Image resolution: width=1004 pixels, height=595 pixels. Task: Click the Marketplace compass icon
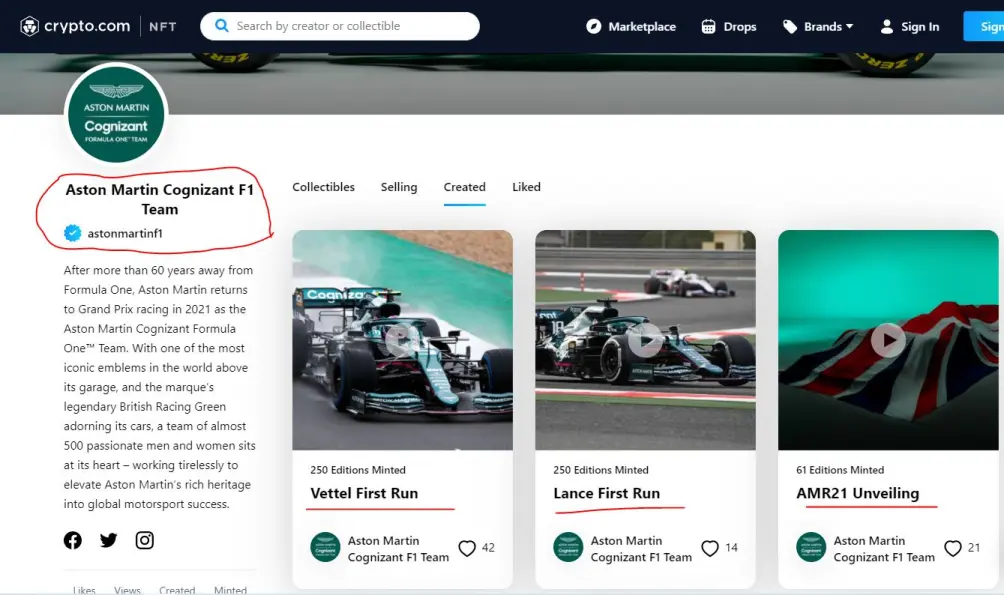coord(594,26)
